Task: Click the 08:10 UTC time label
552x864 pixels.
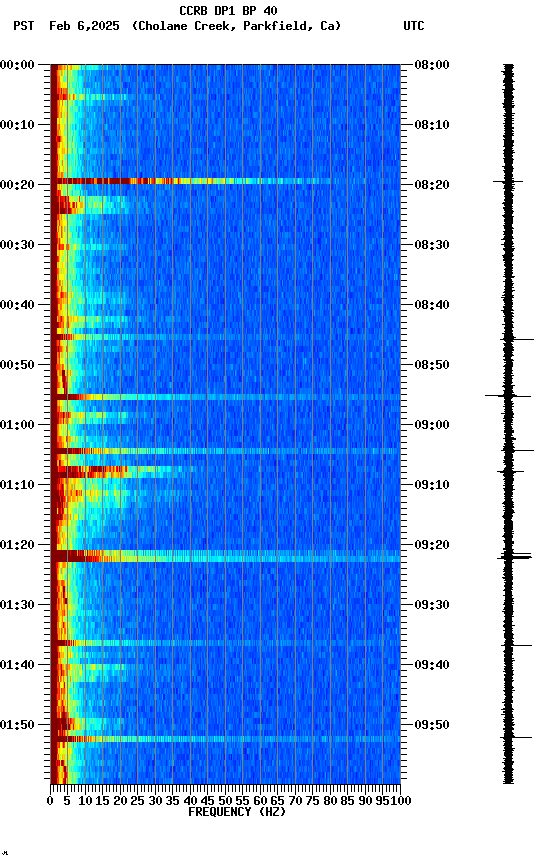Action: (x=432, y=125)
